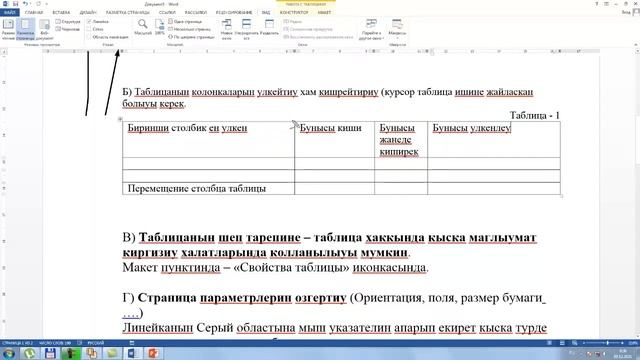Image resolution: width=640 pixels, height=360 pixels.
Task: Click heading 'Страница параметрлерин озгертиу'
Action: point(242,298)
